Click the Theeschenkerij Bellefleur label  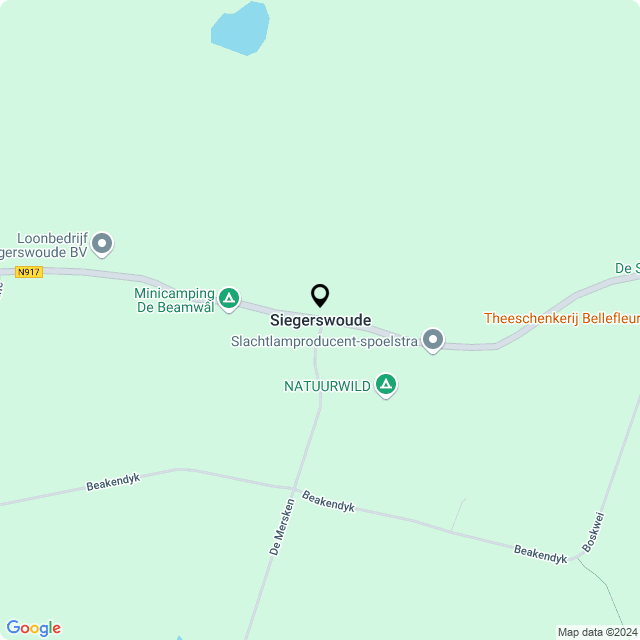point(562,318)
